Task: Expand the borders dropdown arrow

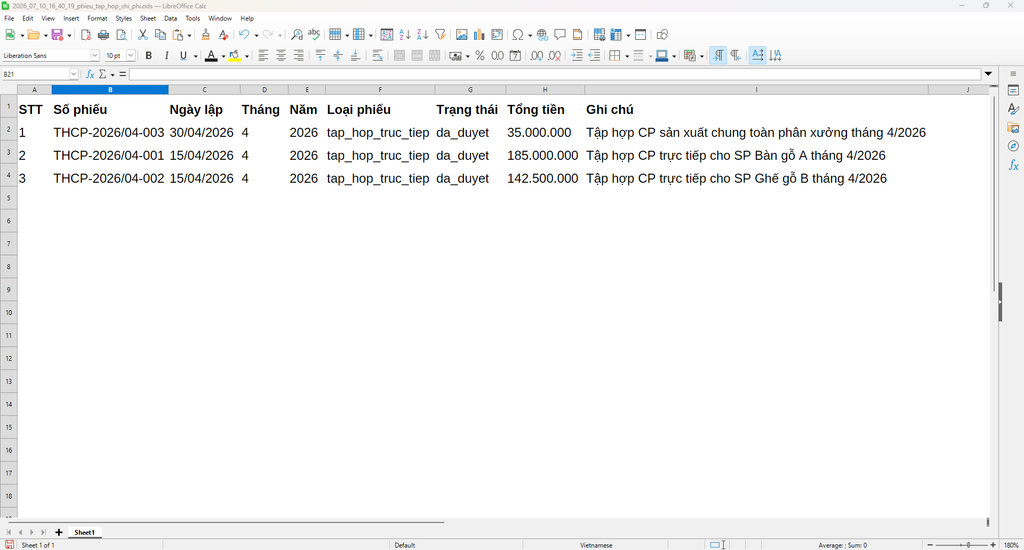Action: (626, 56)
